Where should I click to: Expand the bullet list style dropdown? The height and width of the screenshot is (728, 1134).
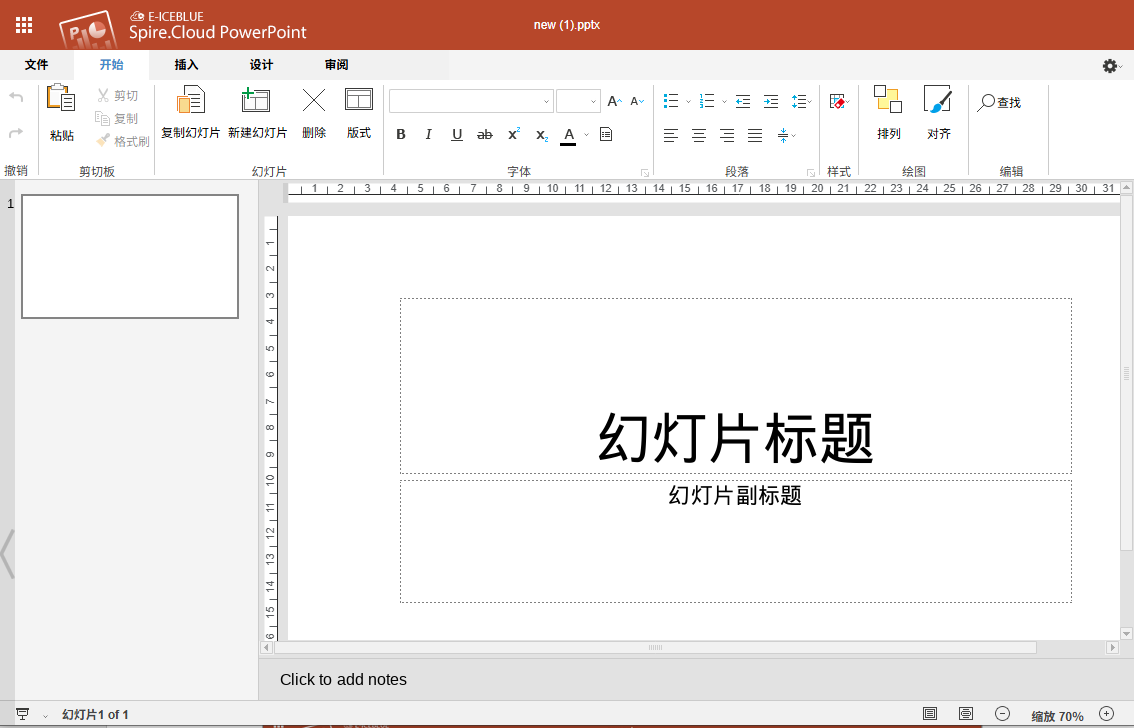[688, 101]
